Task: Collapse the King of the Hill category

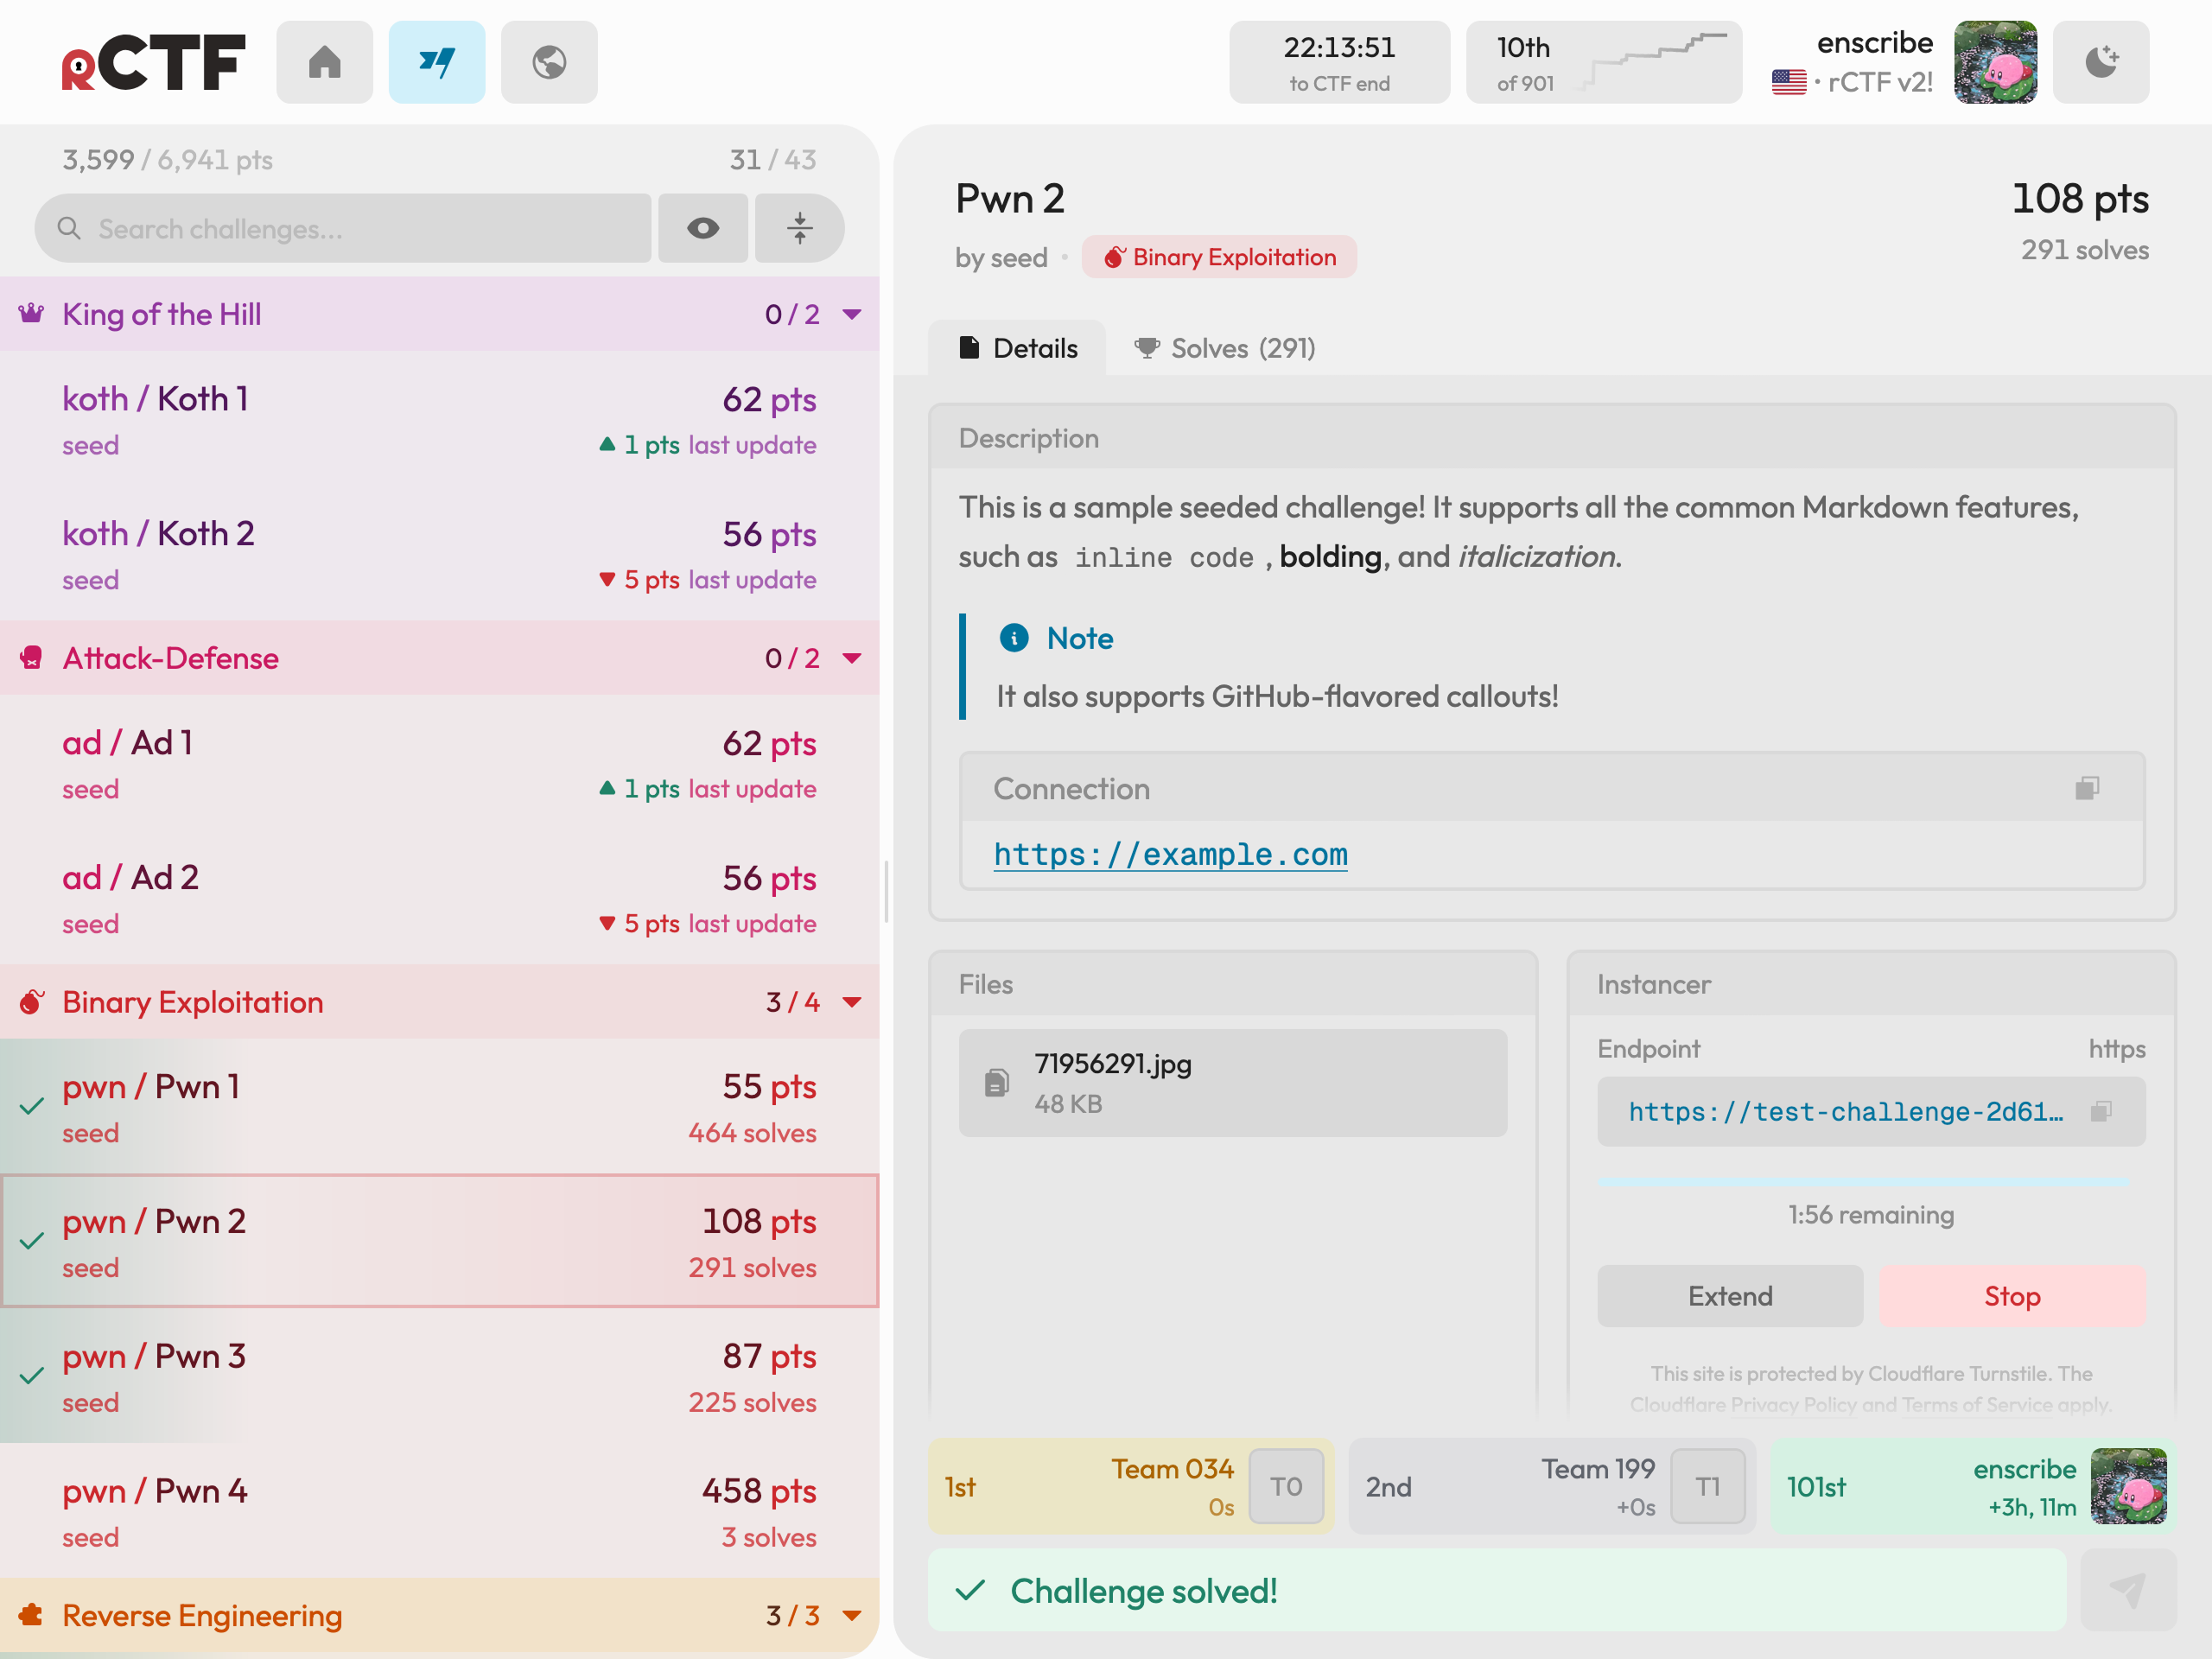Action: pyautogui.click(x=852, y=314)
